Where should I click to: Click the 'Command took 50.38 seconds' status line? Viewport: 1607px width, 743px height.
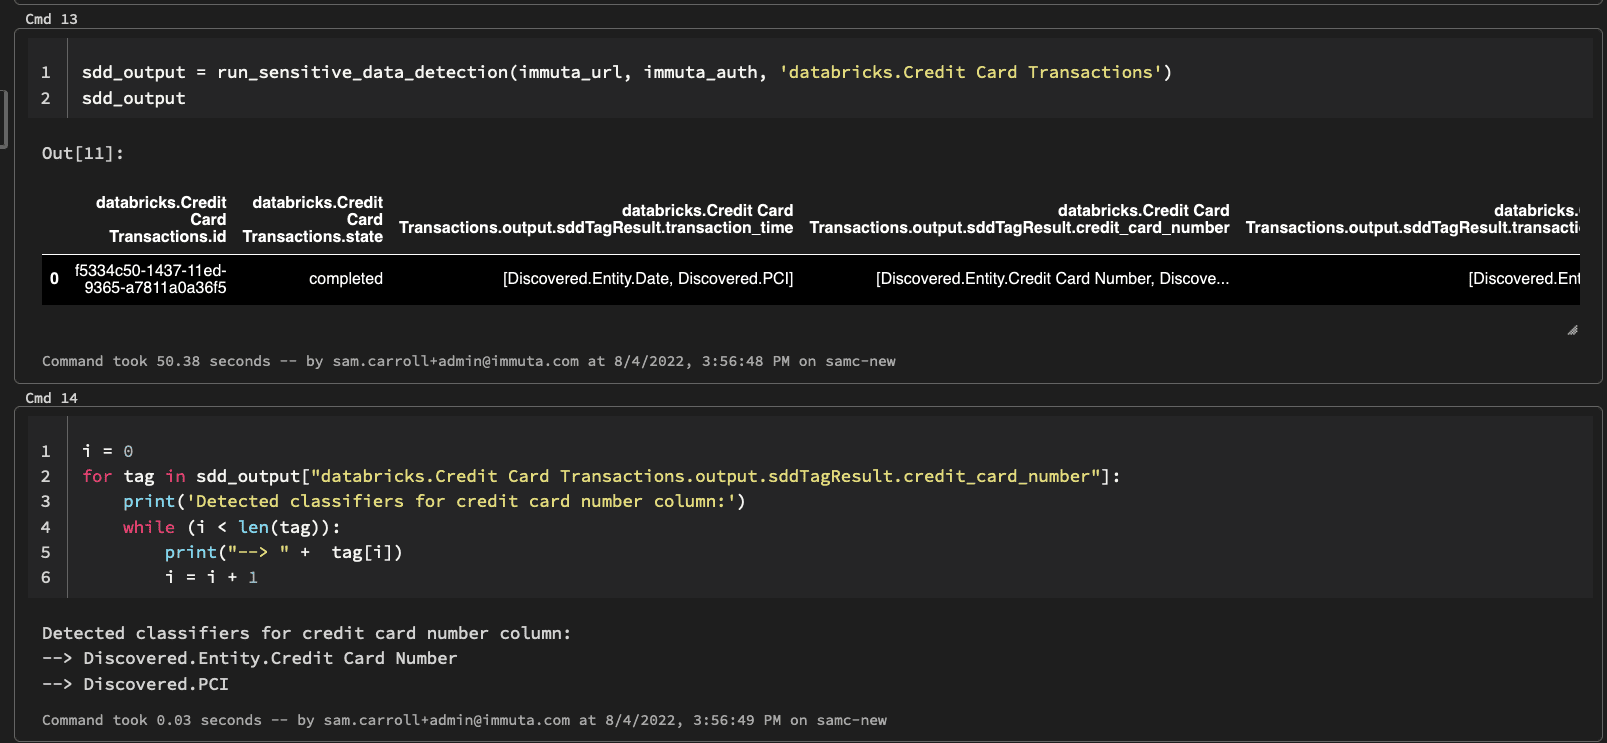point(469,361)
